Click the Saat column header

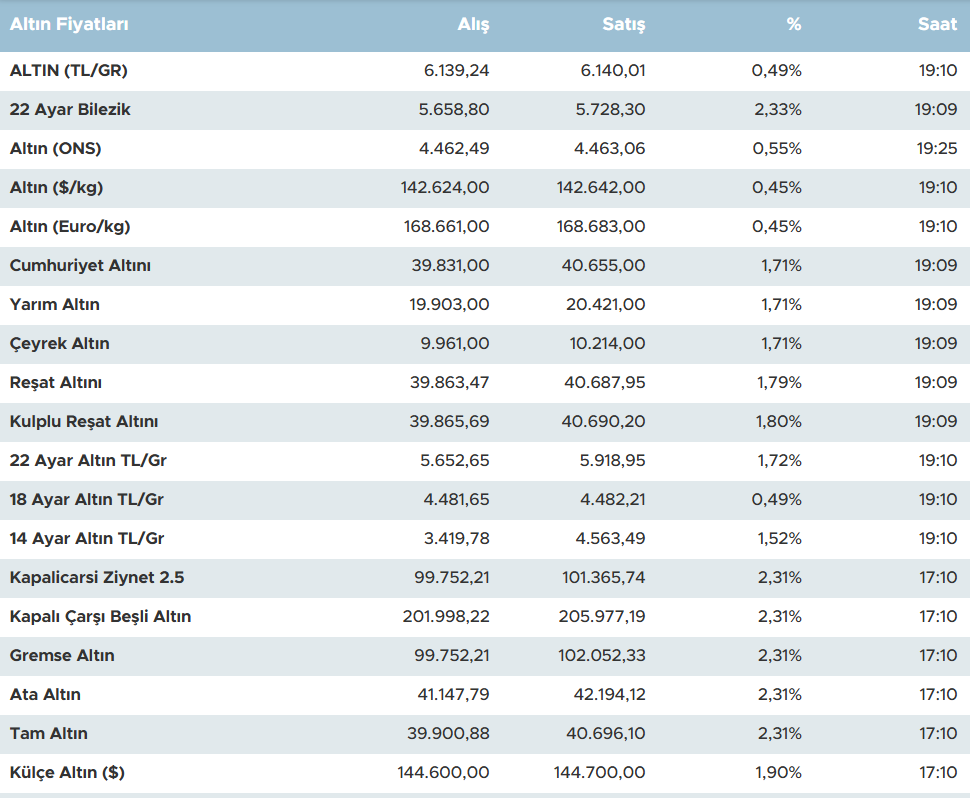937,25
